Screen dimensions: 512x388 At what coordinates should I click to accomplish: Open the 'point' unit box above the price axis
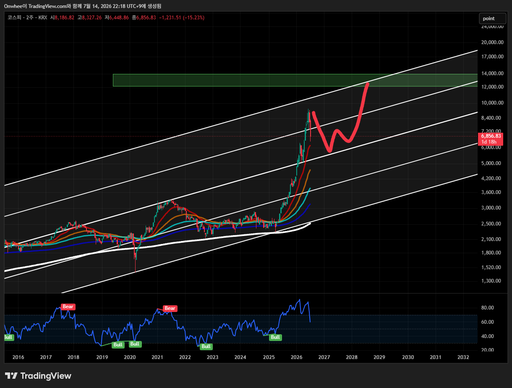point(492,19)
